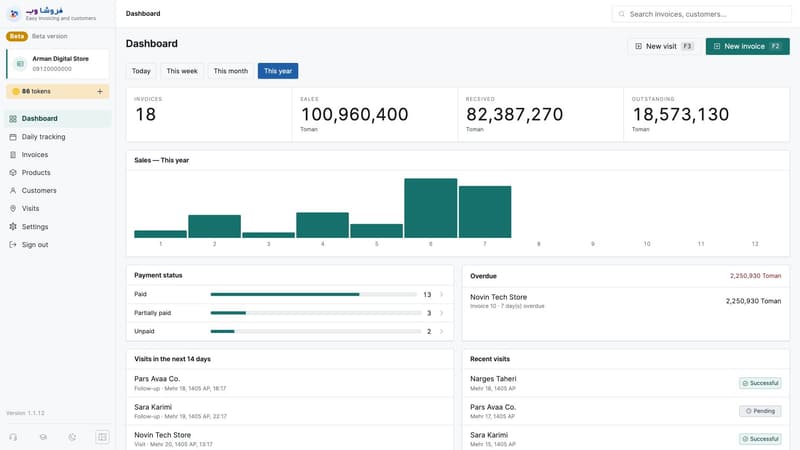Screen dimensions: 800x450
Task: Click the Sign out arrow icon
Action: tap(13, 244)
